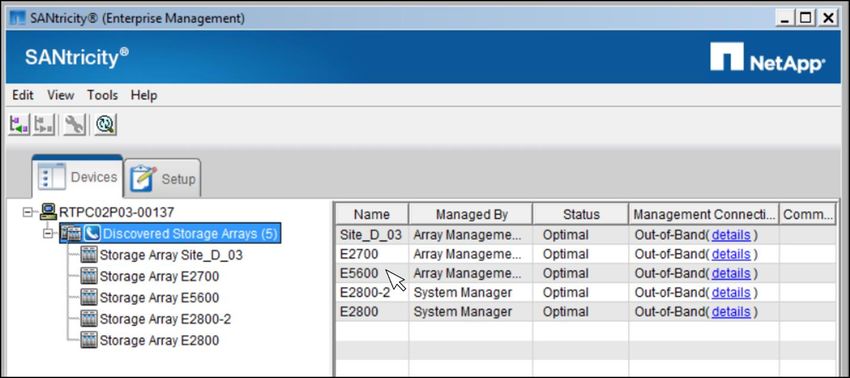Open details link for the E2800-2 row
850x378 pixels.
click(x=731, y=292)
